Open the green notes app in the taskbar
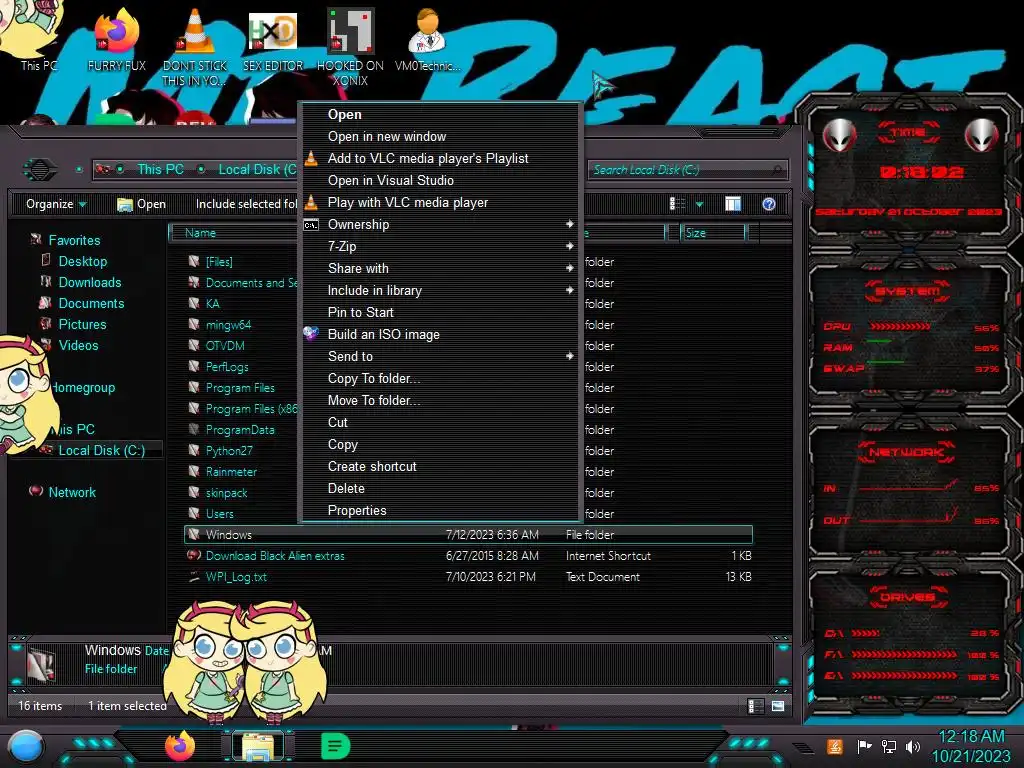Screen dimensions: 1024x768 (336, 746)
